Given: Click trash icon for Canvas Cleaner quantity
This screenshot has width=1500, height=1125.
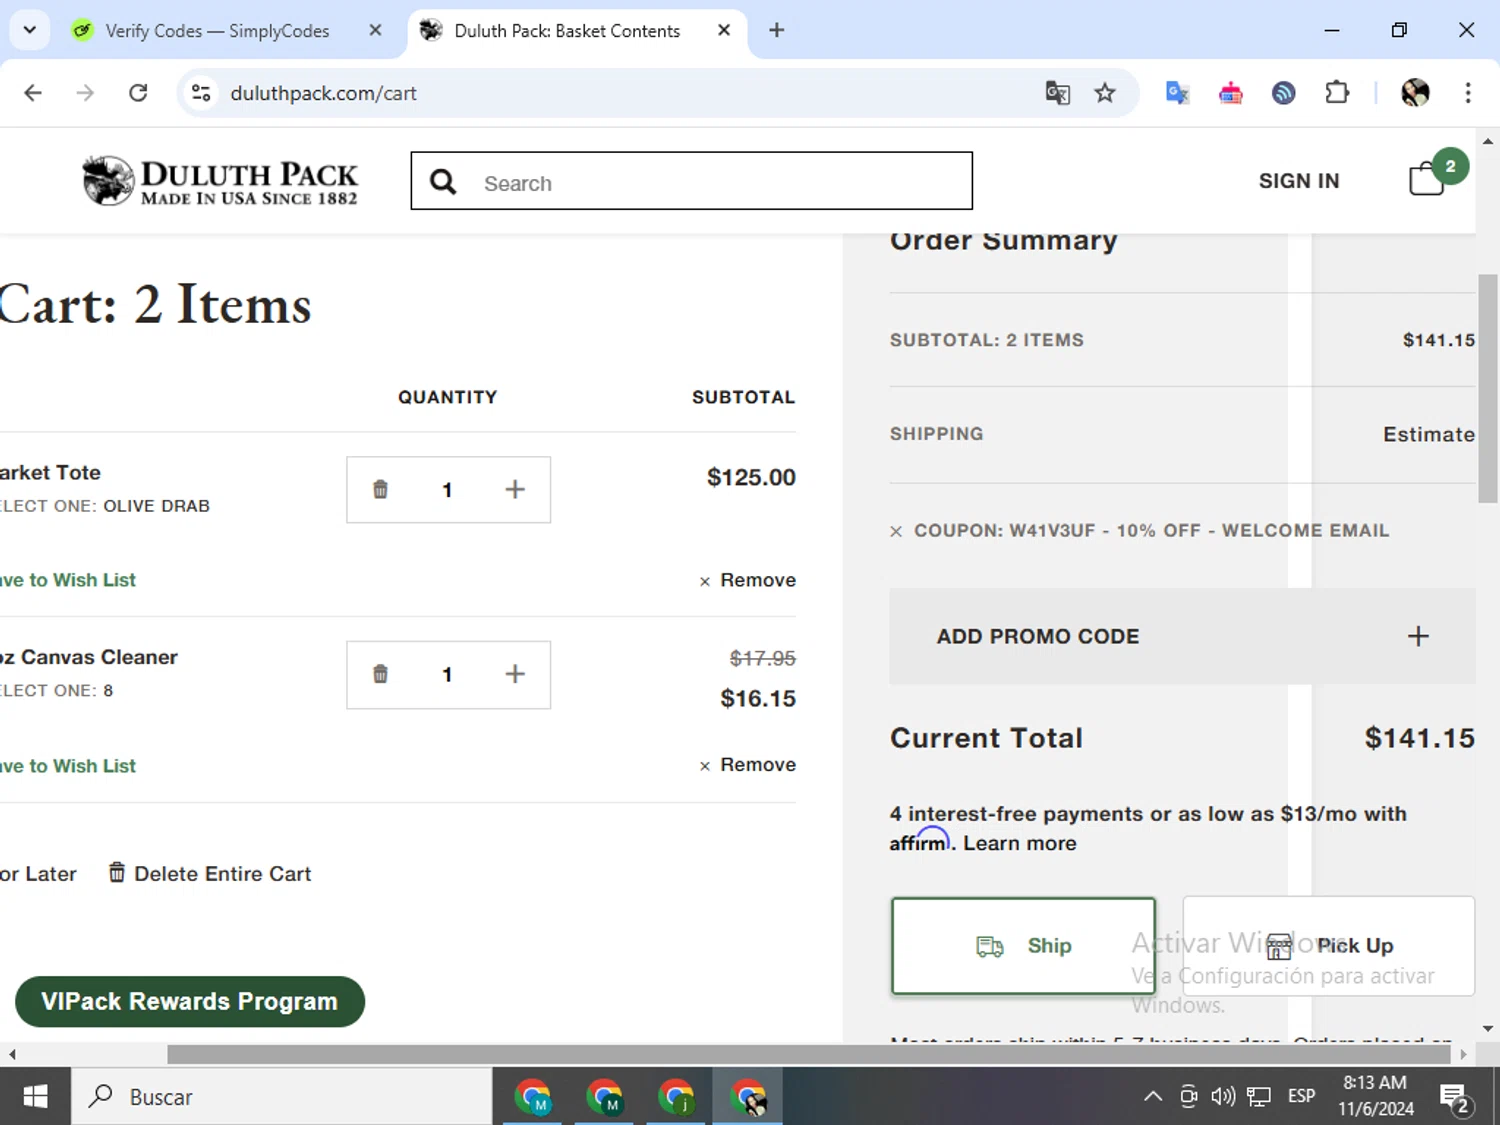Looking at the screenshot, I should (380, 674).
